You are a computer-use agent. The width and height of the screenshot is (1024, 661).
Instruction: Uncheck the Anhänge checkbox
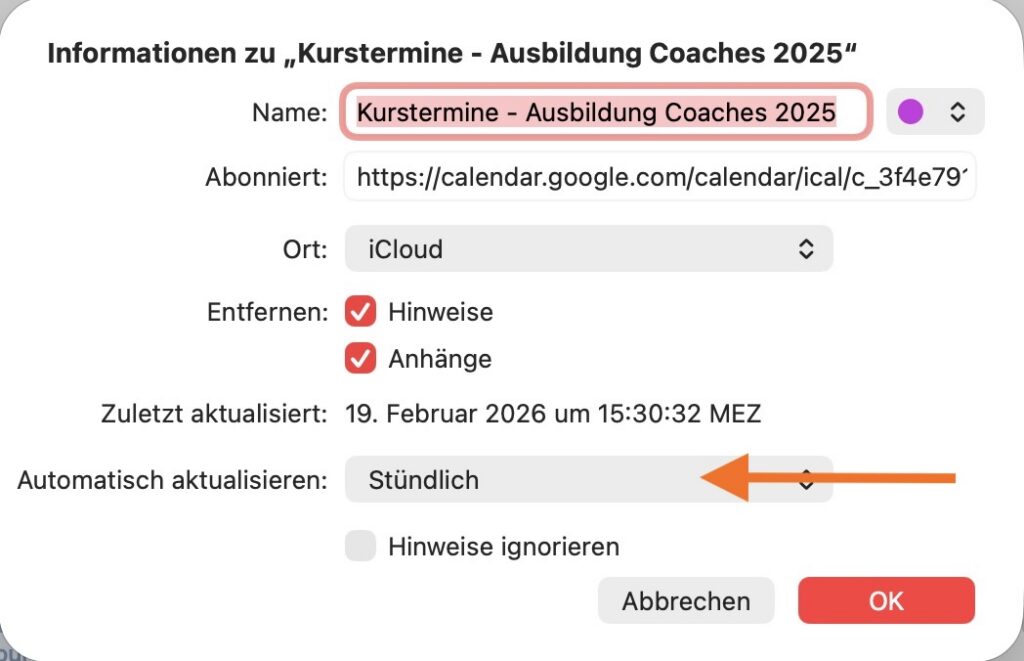(x=360, y=357)
